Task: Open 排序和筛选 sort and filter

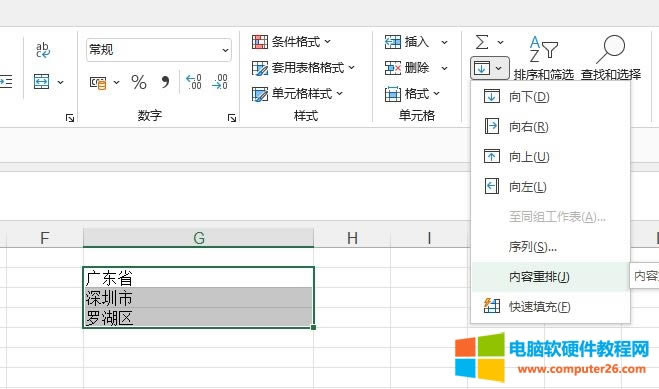Action: coord(543,58)
